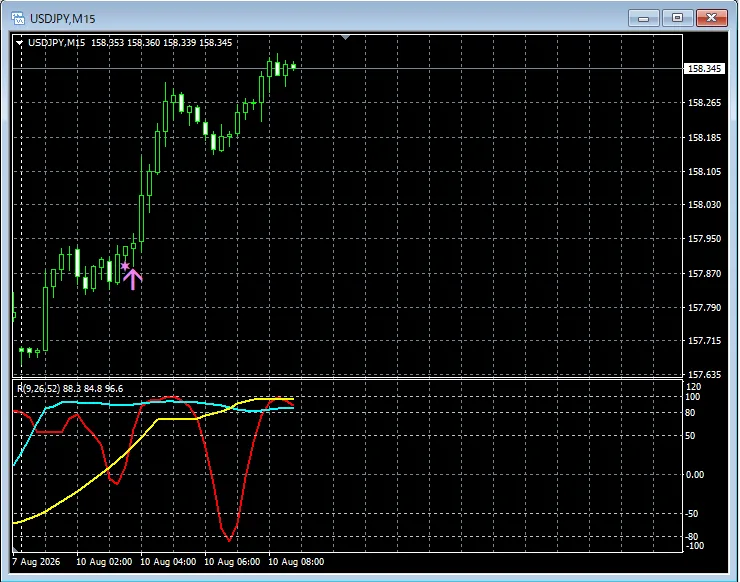
Task: Click the 158.105 price scale label
Action: point(704,172)
